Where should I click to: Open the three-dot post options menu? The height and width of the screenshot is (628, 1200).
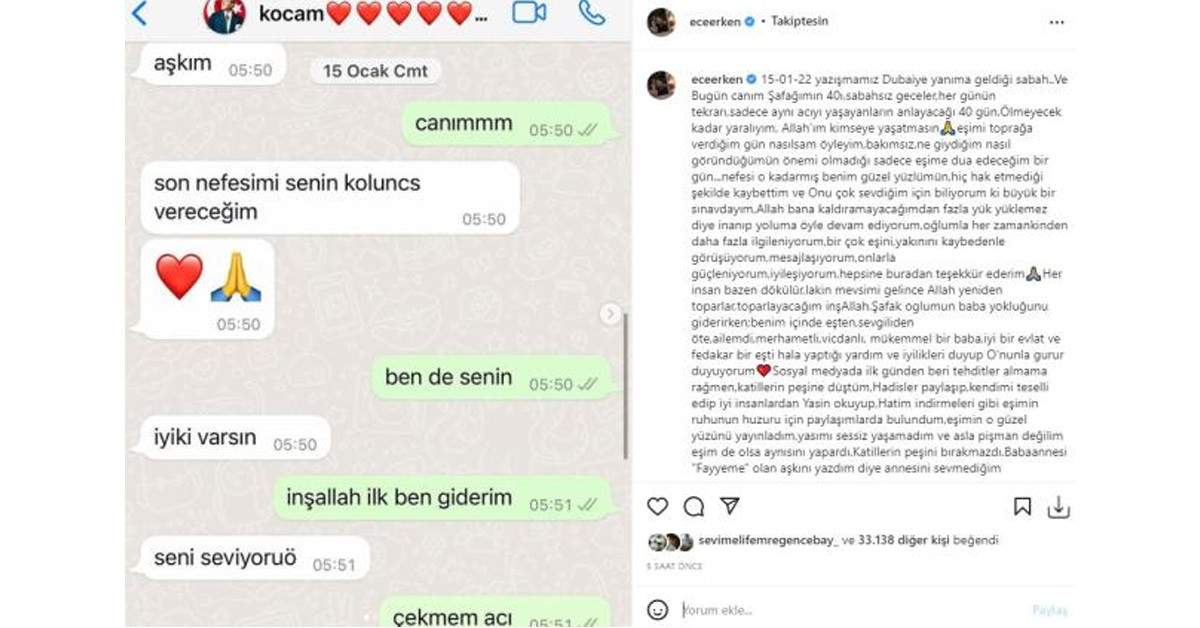click(1057, 21)
